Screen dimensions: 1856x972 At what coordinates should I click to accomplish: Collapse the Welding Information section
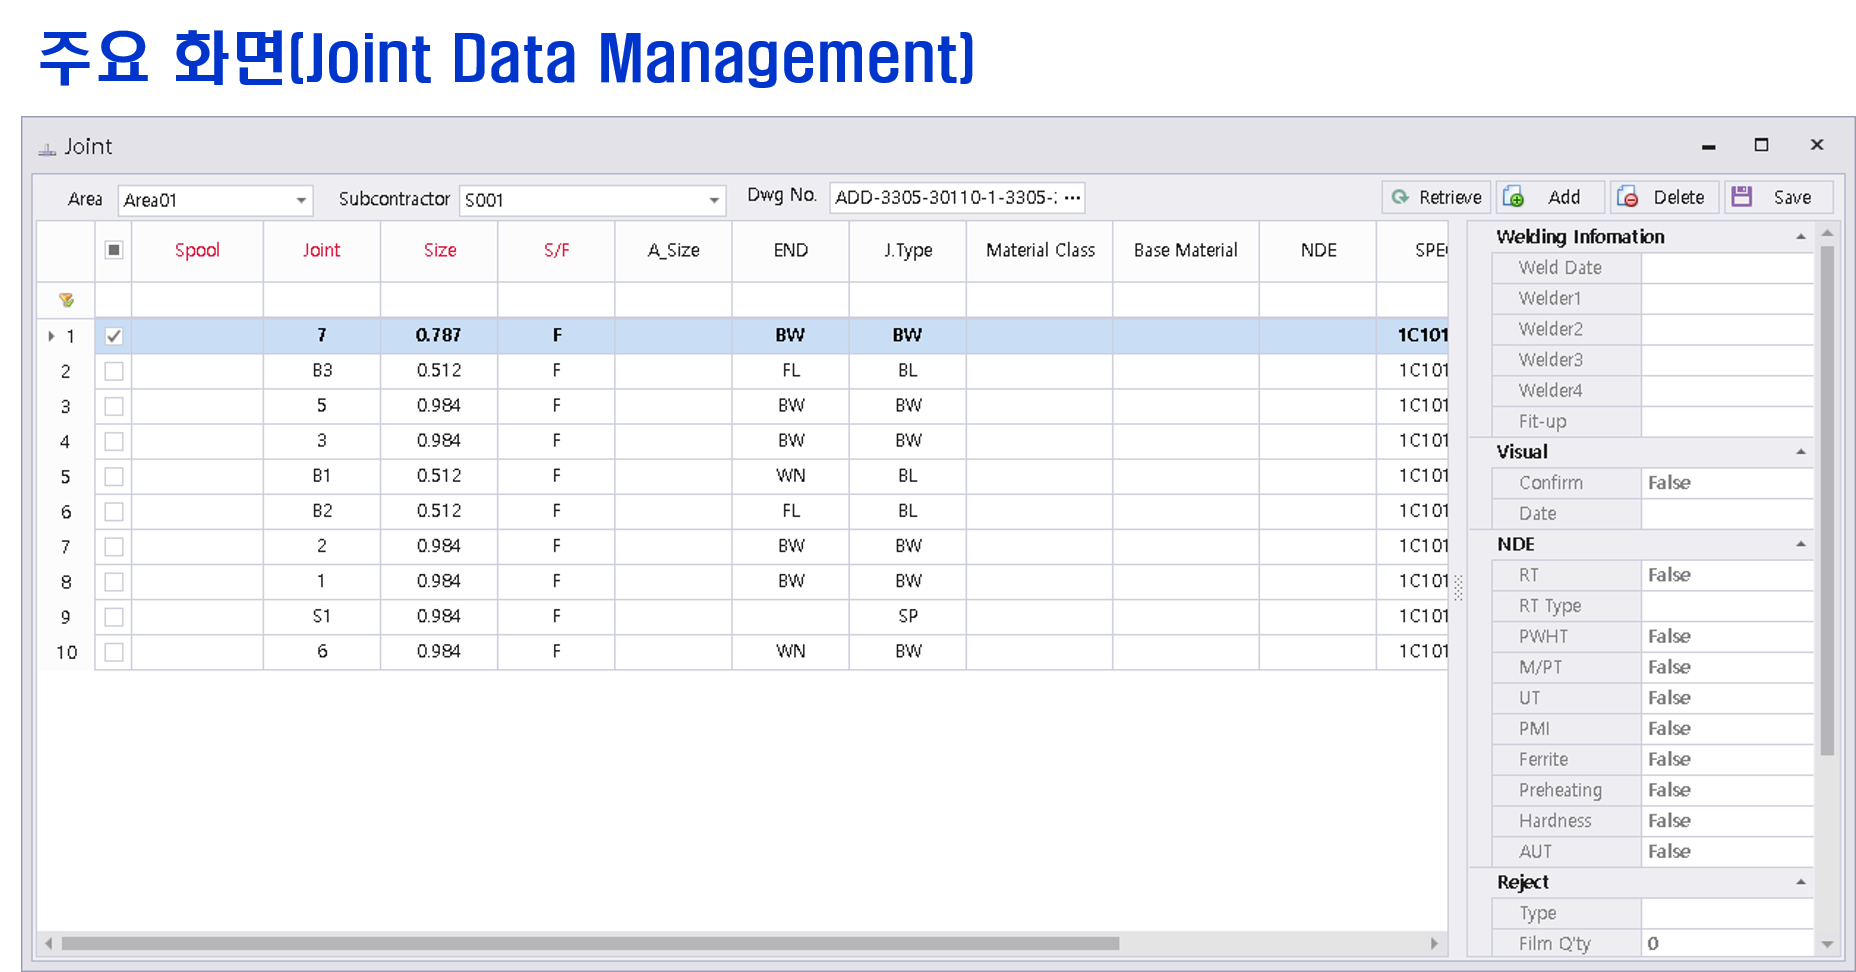coord(1800,237)
